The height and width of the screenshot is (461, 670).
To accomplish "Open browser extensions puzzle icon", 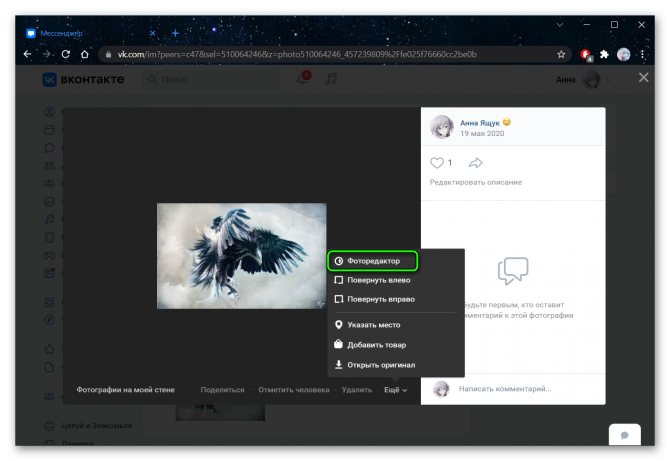I will [x=604, y=54].
